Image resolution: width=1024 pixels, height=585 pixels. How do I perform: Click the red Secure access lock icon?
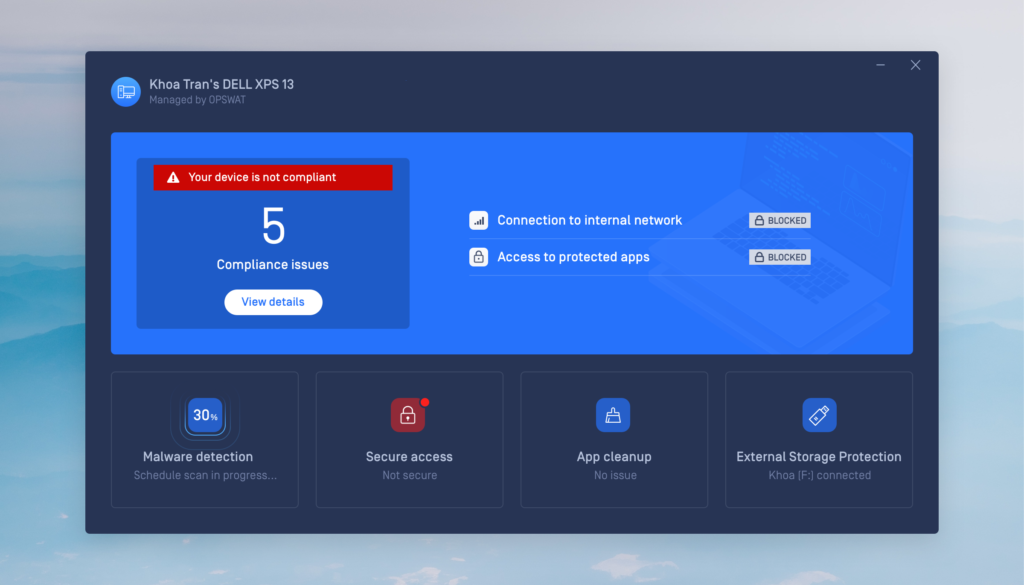pos(408,415)
